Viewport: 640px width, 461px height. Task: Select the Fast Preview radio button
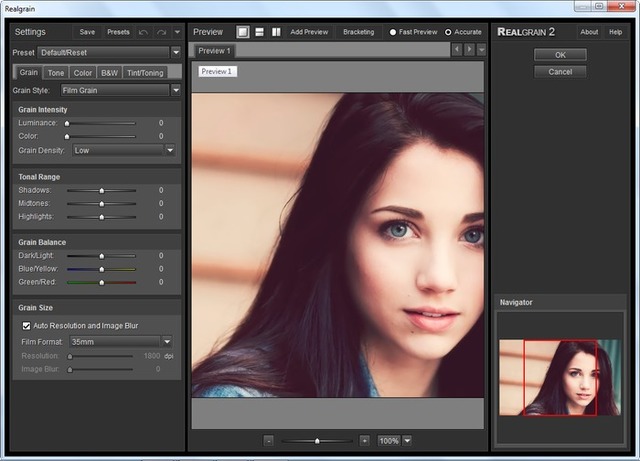pos(393,32)
